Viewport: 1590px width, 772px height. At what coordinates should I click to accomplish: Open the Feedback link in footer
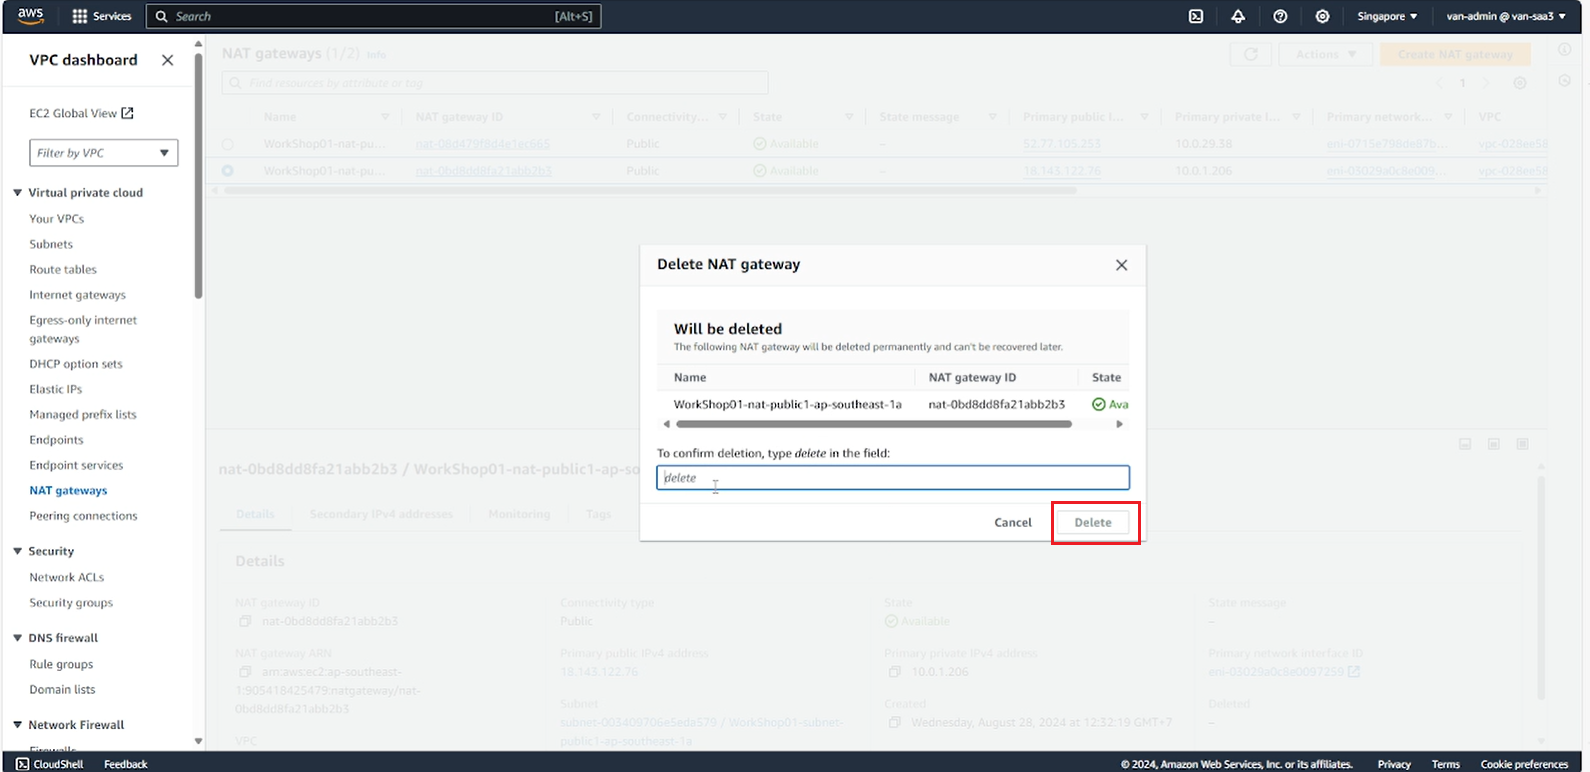tap(126, 764)
